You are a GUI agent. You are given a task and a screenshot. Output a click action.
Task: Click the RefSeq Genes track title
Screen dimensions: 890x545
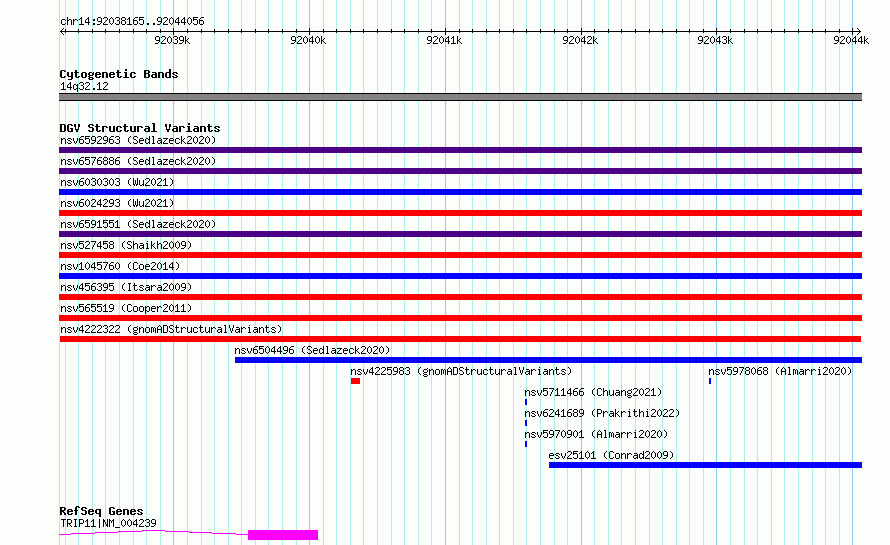[x=101, y=511]
